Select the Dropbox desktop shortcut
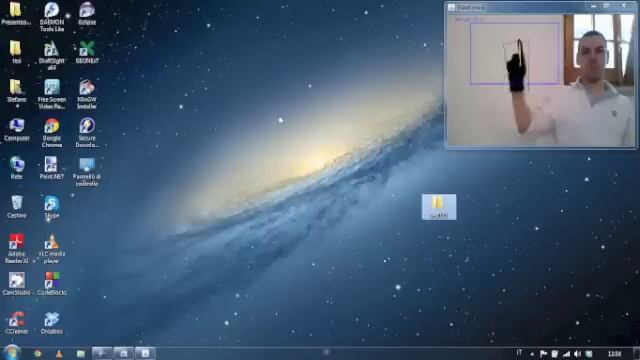The image size is (640, 360). pyautogui.click(x=52, y=322)
